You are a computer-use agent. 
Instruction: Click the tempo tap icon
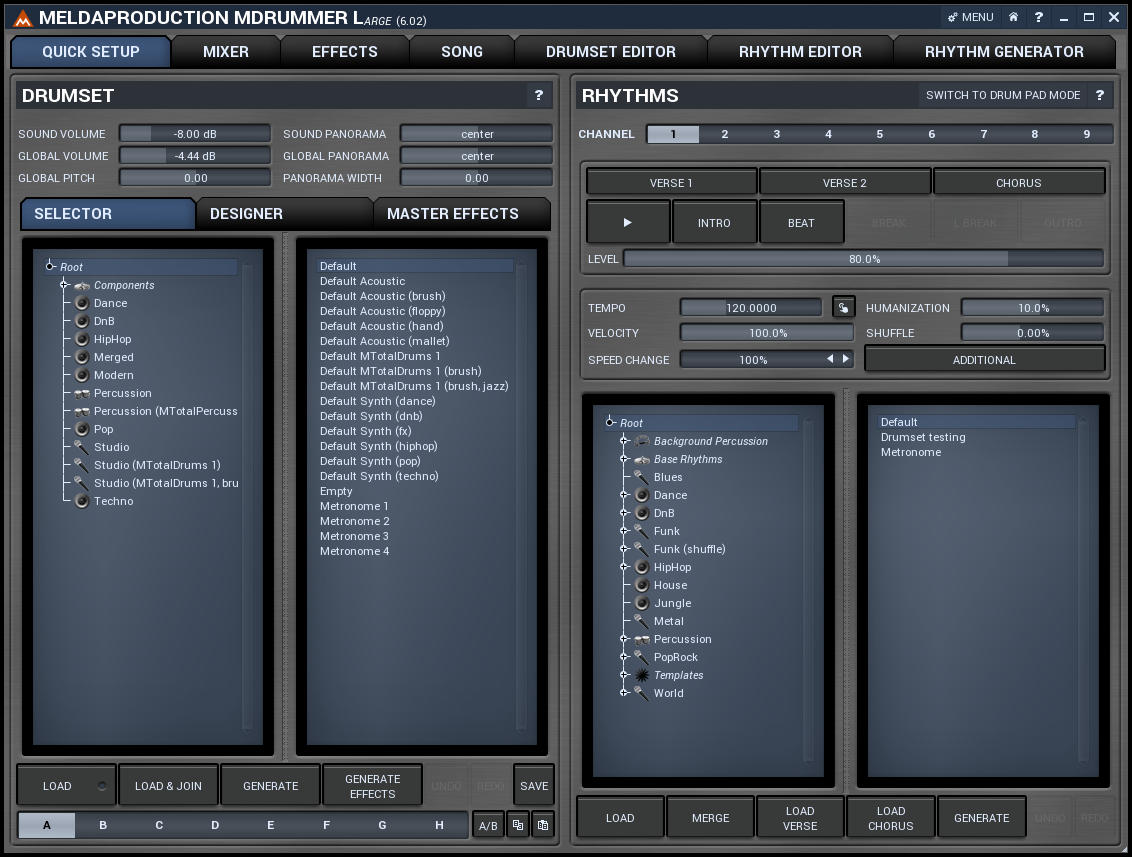click(x=843, y=308)
